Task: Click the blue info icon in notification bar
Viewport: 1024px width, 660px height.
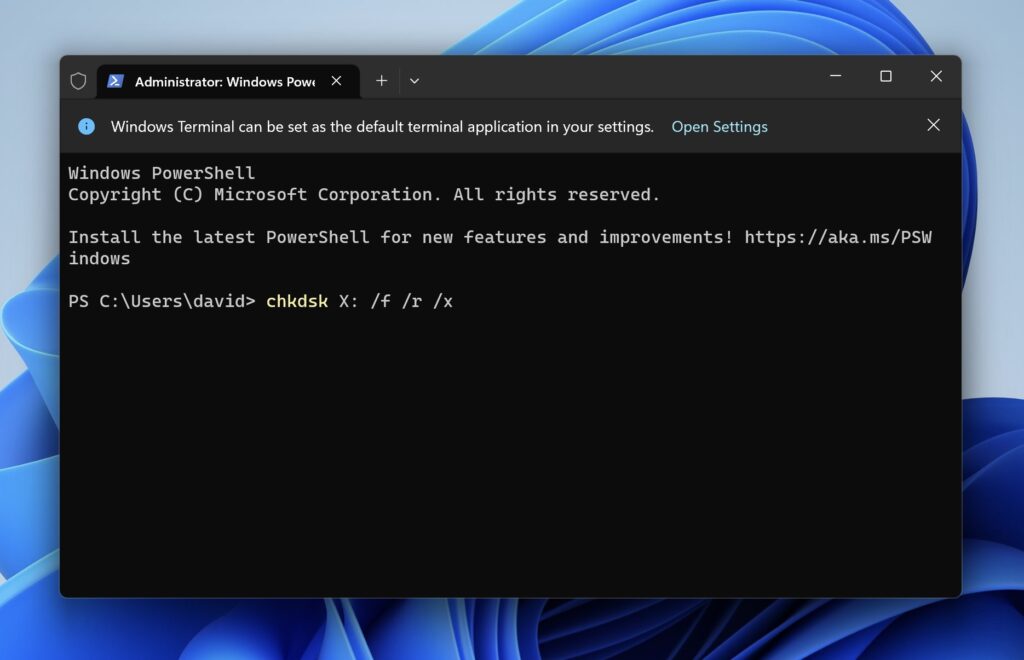Action: point(87,126)
